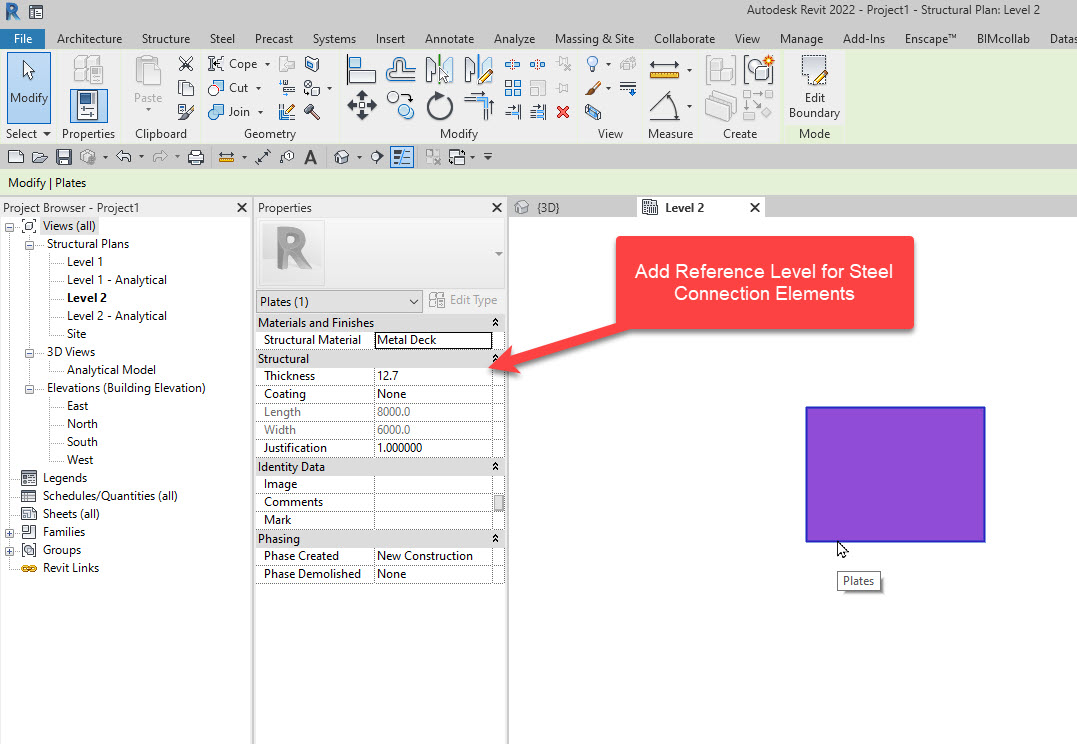Click the Cope tool

tap(234, 64)
